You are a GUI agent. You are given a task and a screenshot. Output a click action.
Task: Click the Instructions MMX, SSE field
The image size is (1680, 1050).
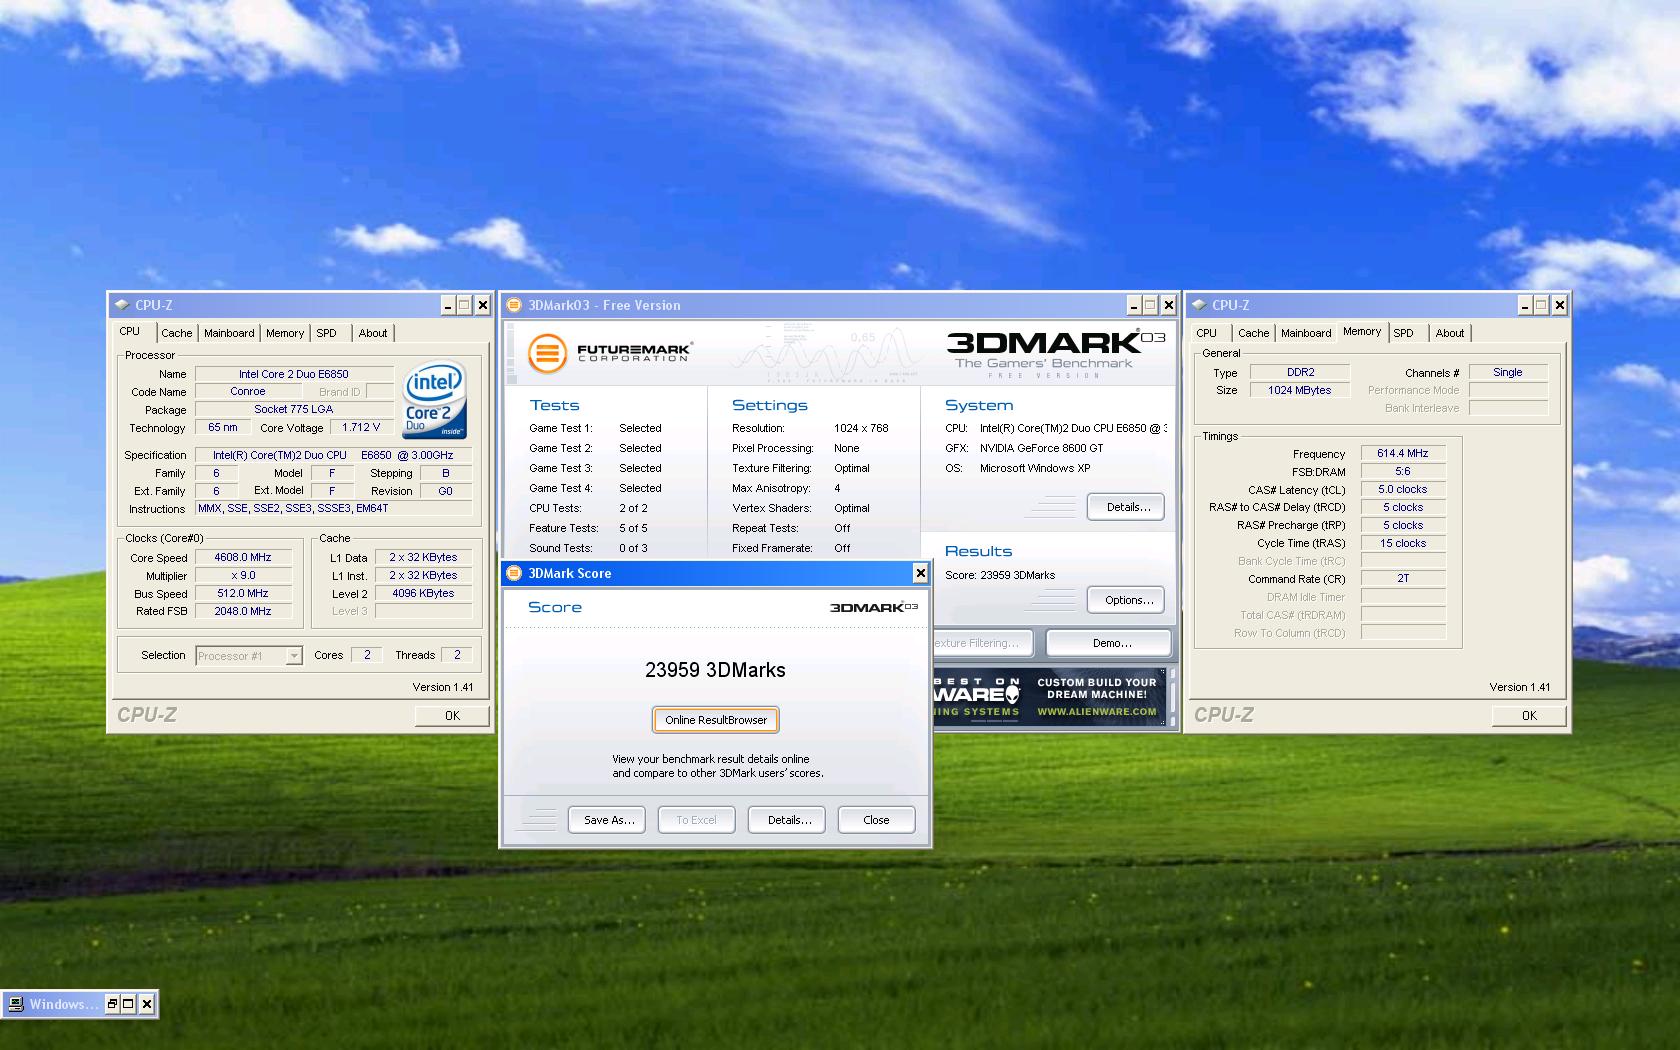pos(334,509)
